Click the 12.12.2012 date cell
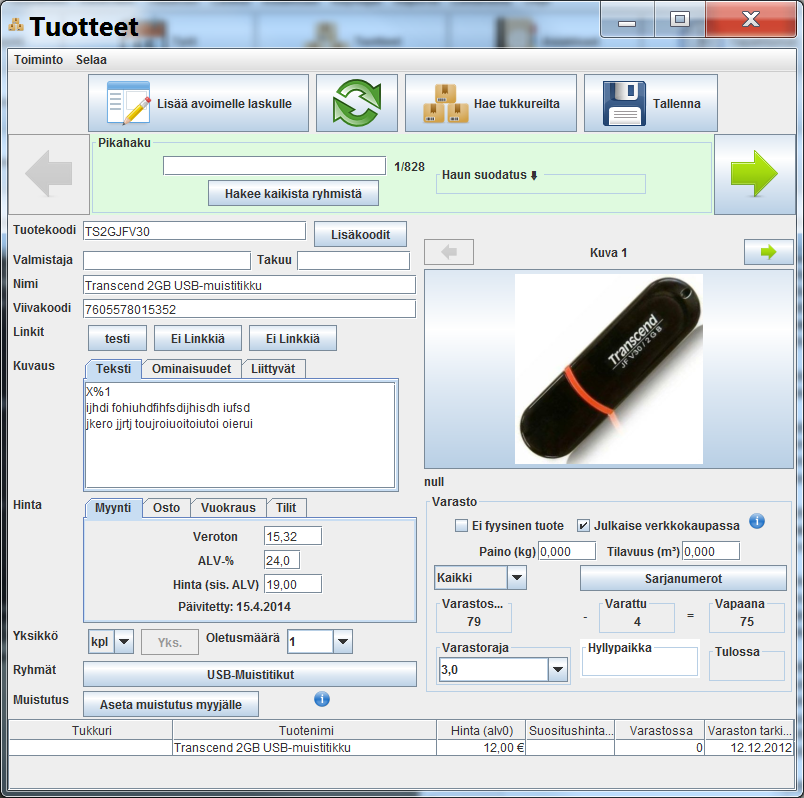804x798 pixels. click(749, 748)
